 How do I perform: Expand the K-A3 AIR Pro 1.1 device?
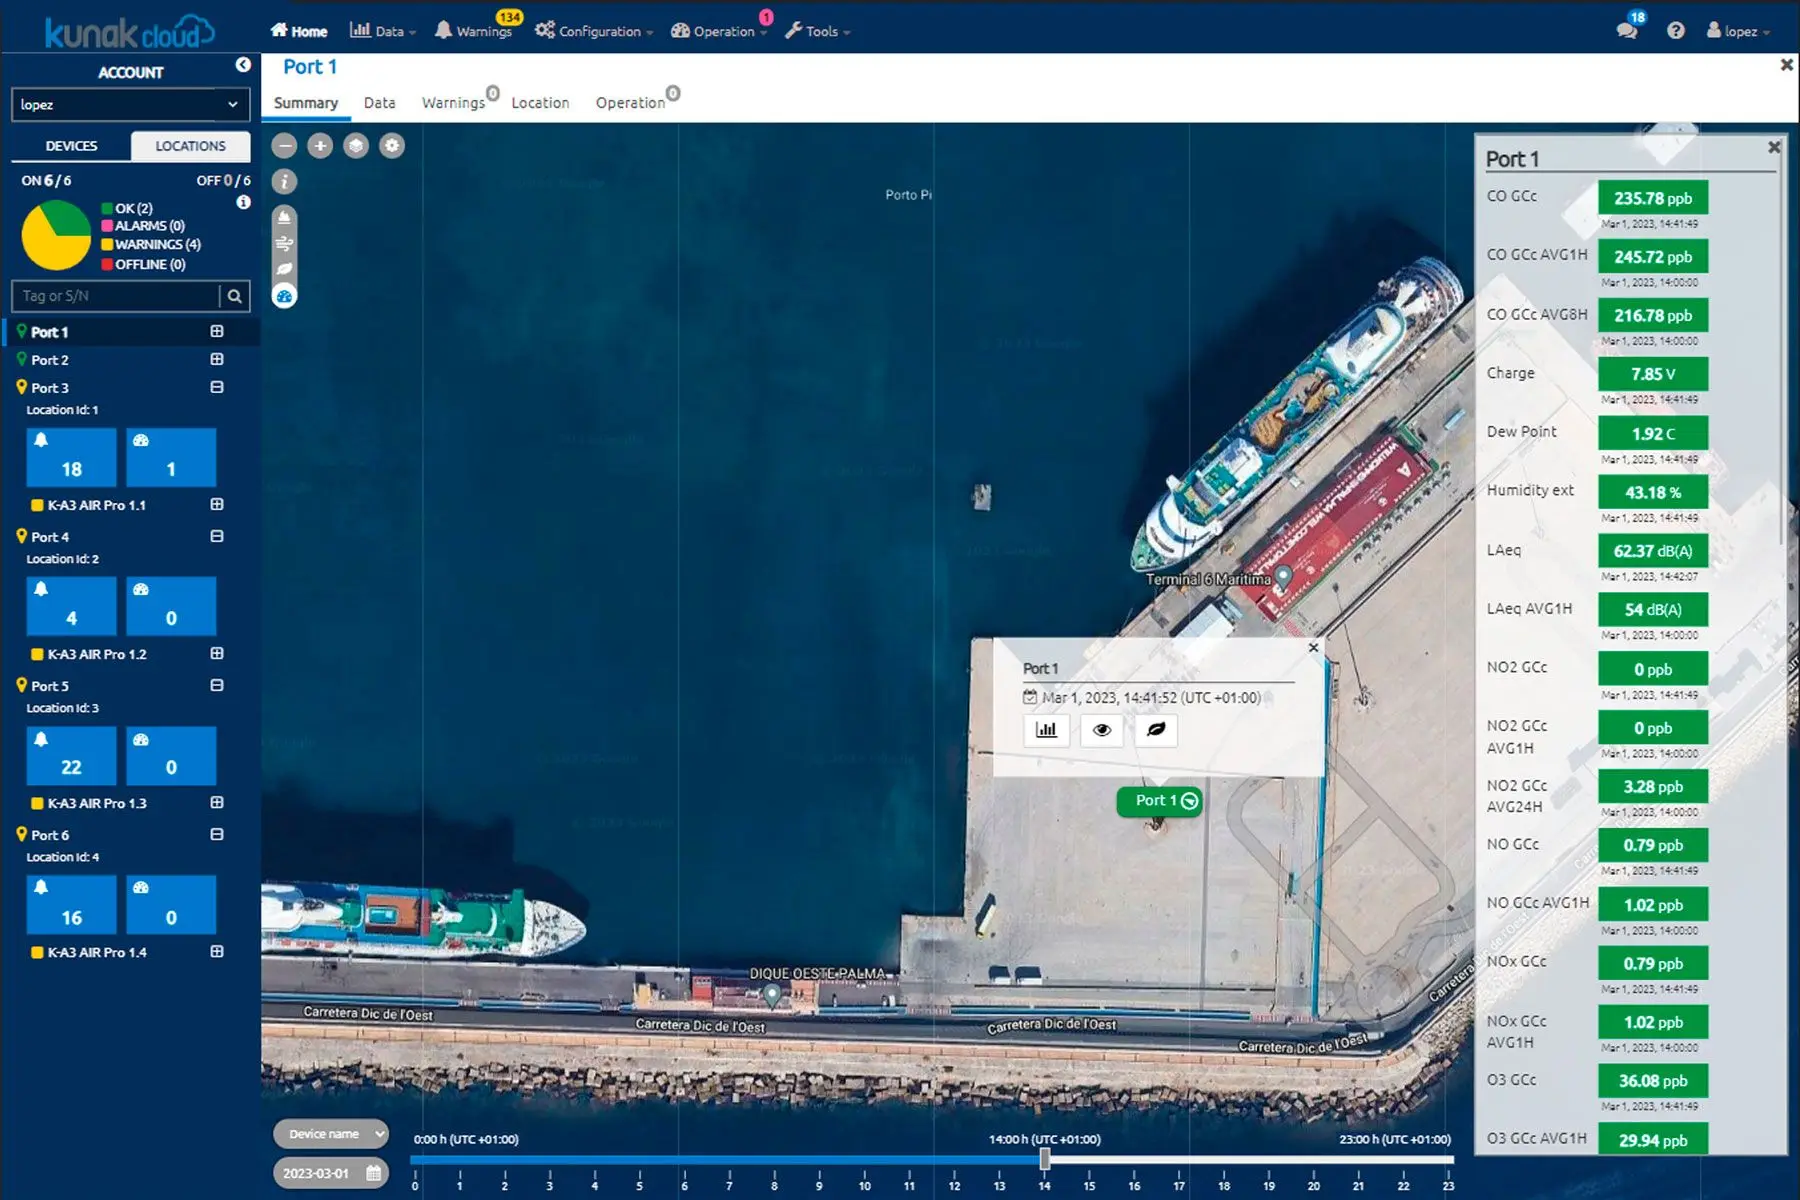coord(217,505)
